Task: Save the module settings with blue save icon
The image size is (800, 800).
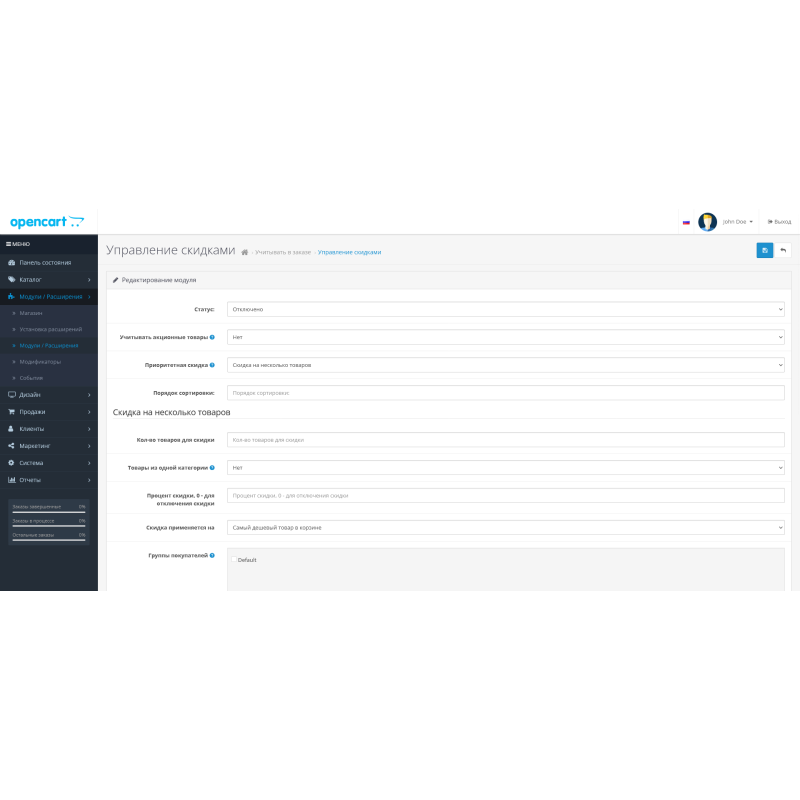Action: (765, 251)
